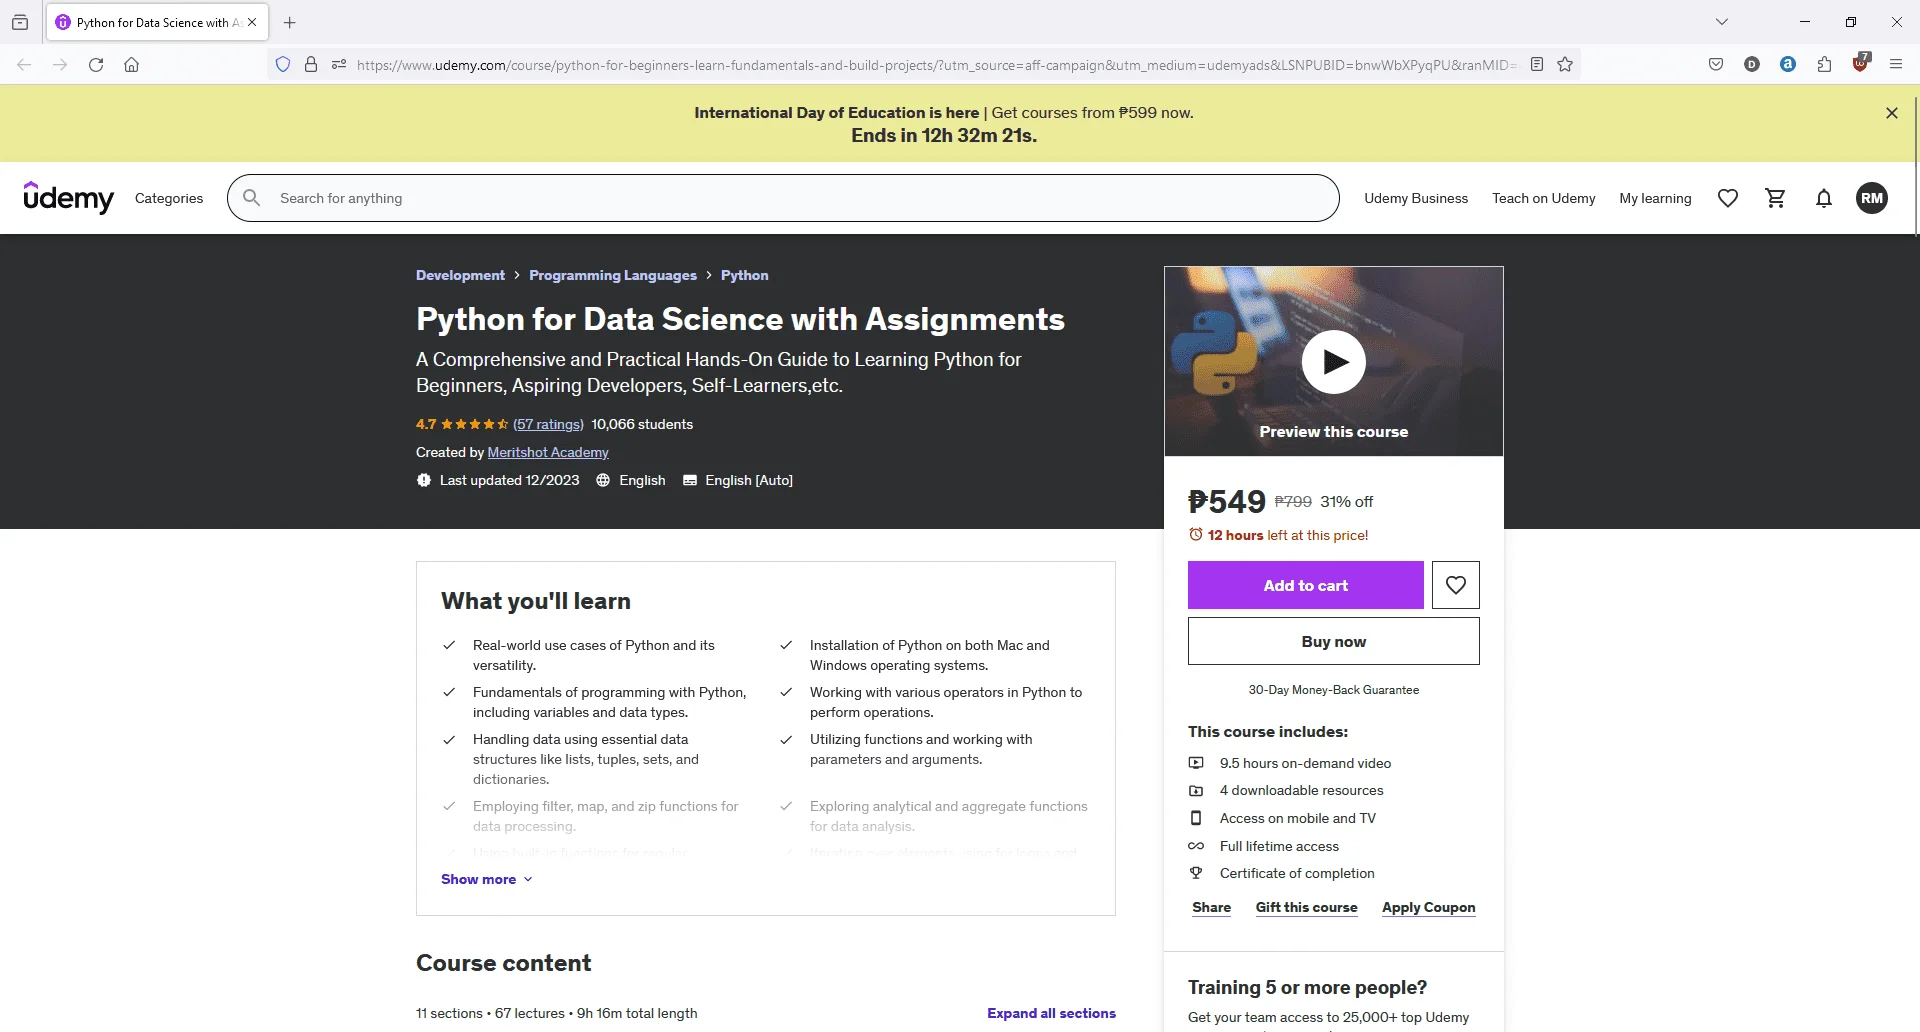Viewport: 1920px width, 1032px height.
Task: Click the browser address bar URL
Action: pos(936,65)
